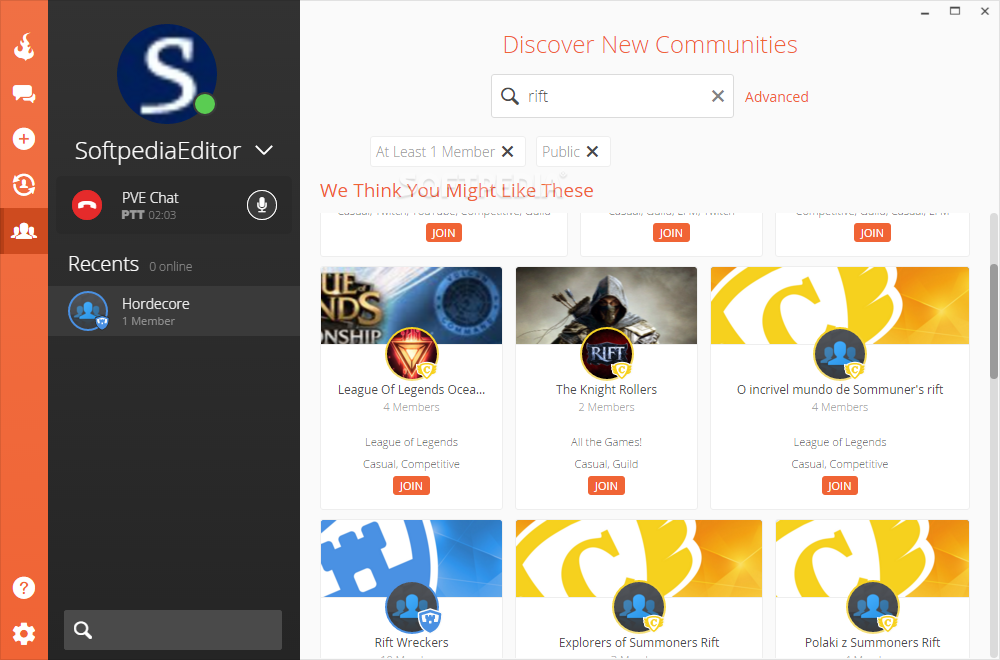1000x660 pixels.
Task: Click Explorers of Summoners Rift avatar
Action: (638, 607)
